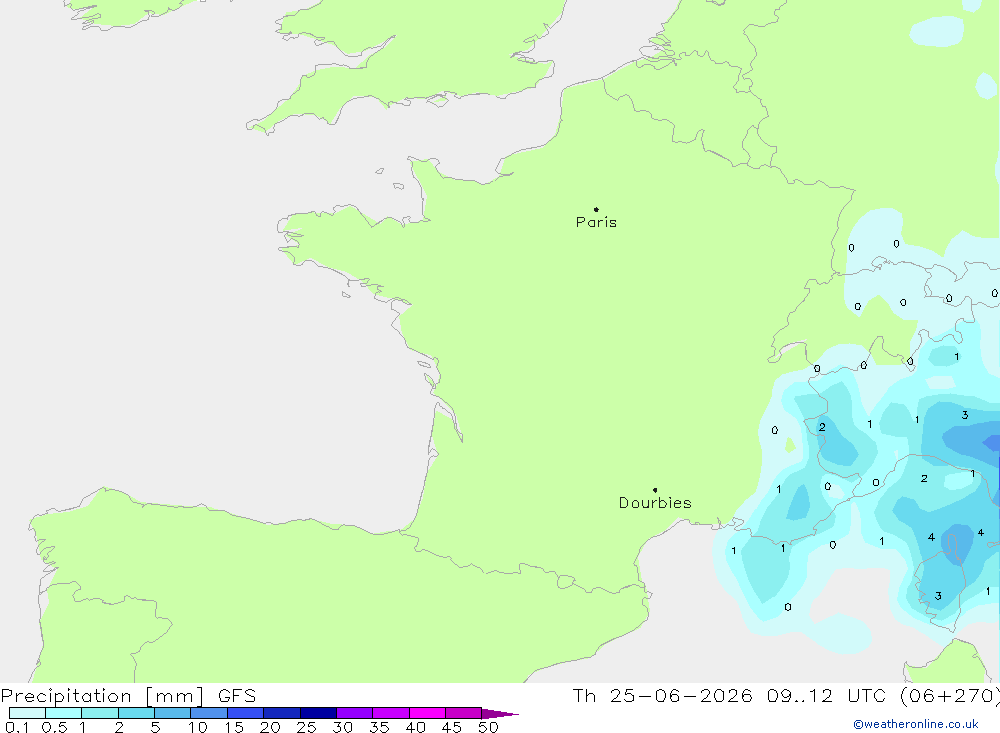
Task: Pick the 1–2 mm legend swatch
Action: click(99, 713)
